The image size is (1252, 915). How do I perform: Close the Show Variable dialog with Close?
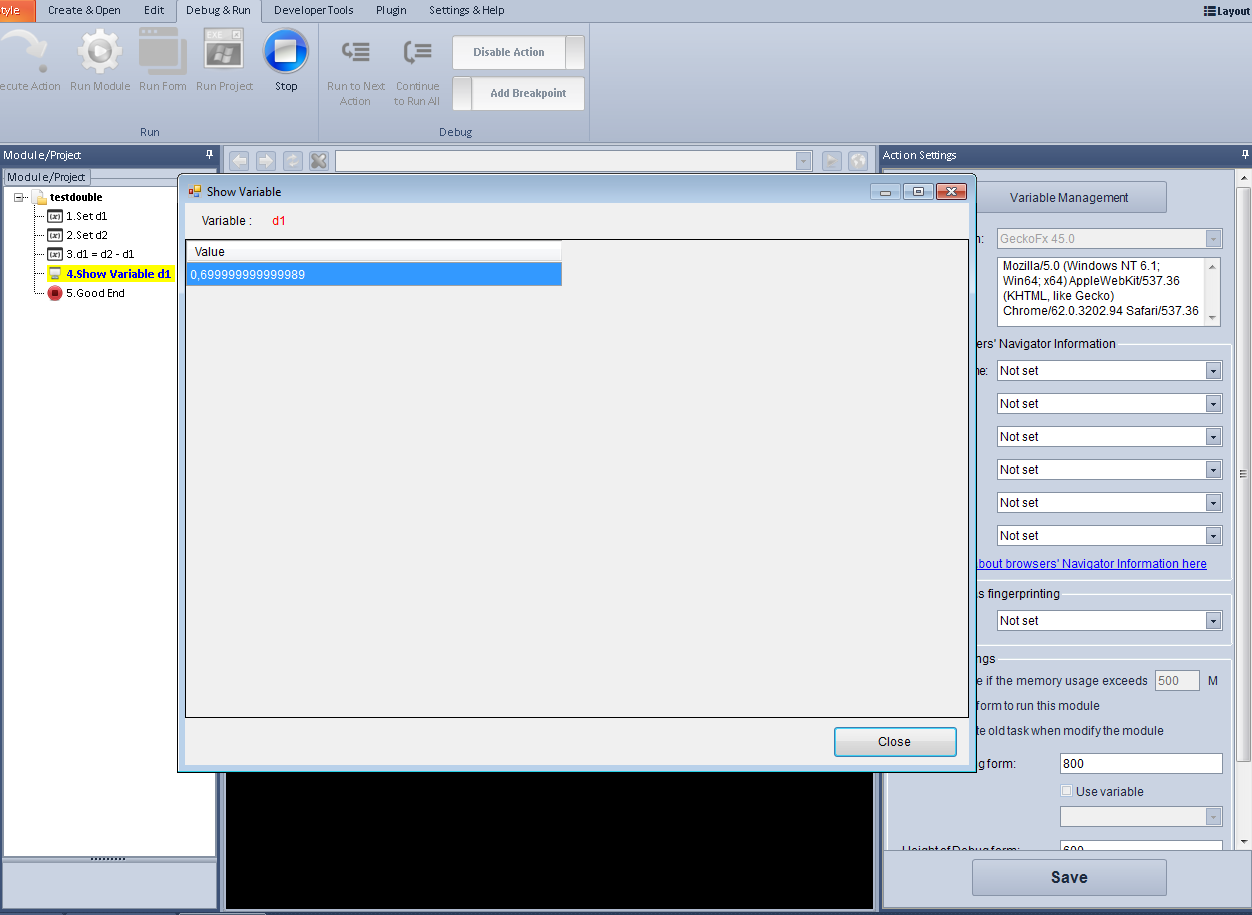tap(894, 742)
